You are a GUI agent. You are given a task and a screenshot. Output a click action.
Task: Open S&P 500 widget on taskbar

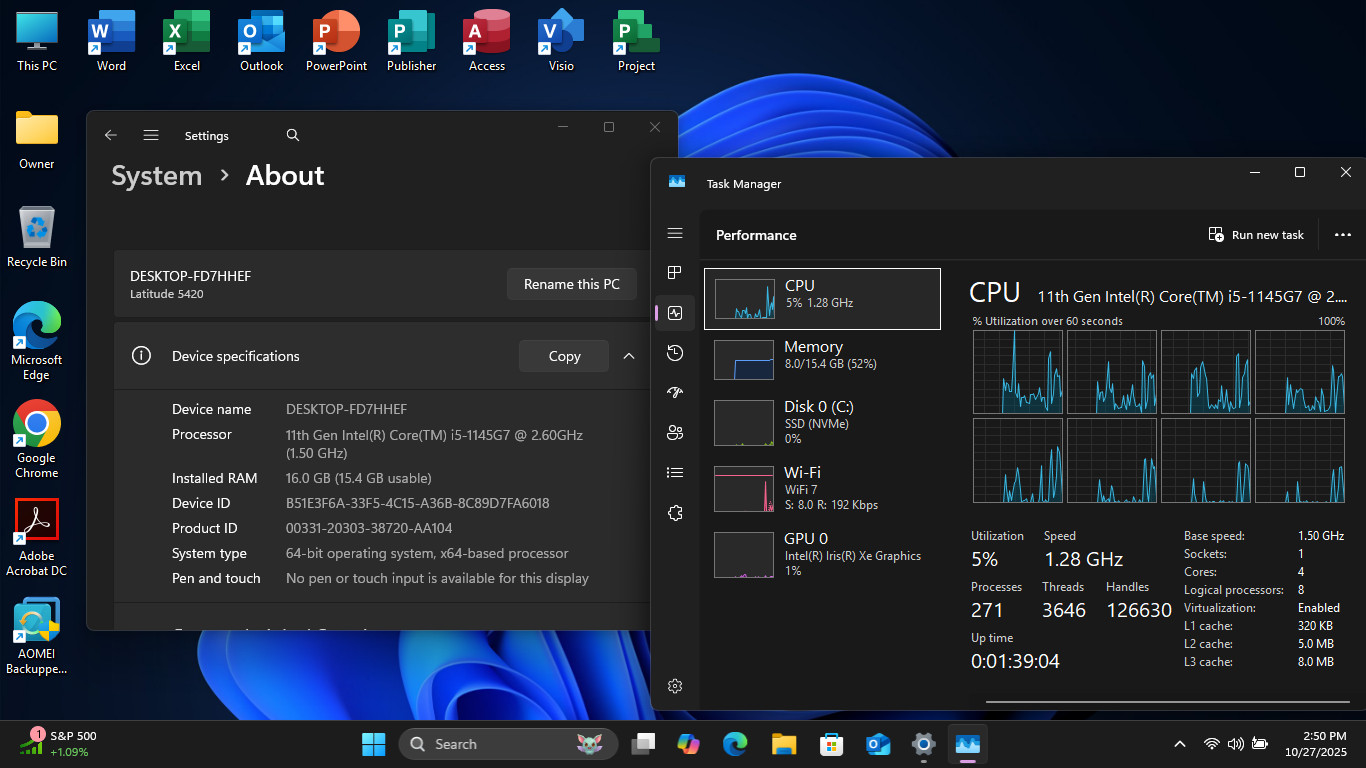(58, 743)
